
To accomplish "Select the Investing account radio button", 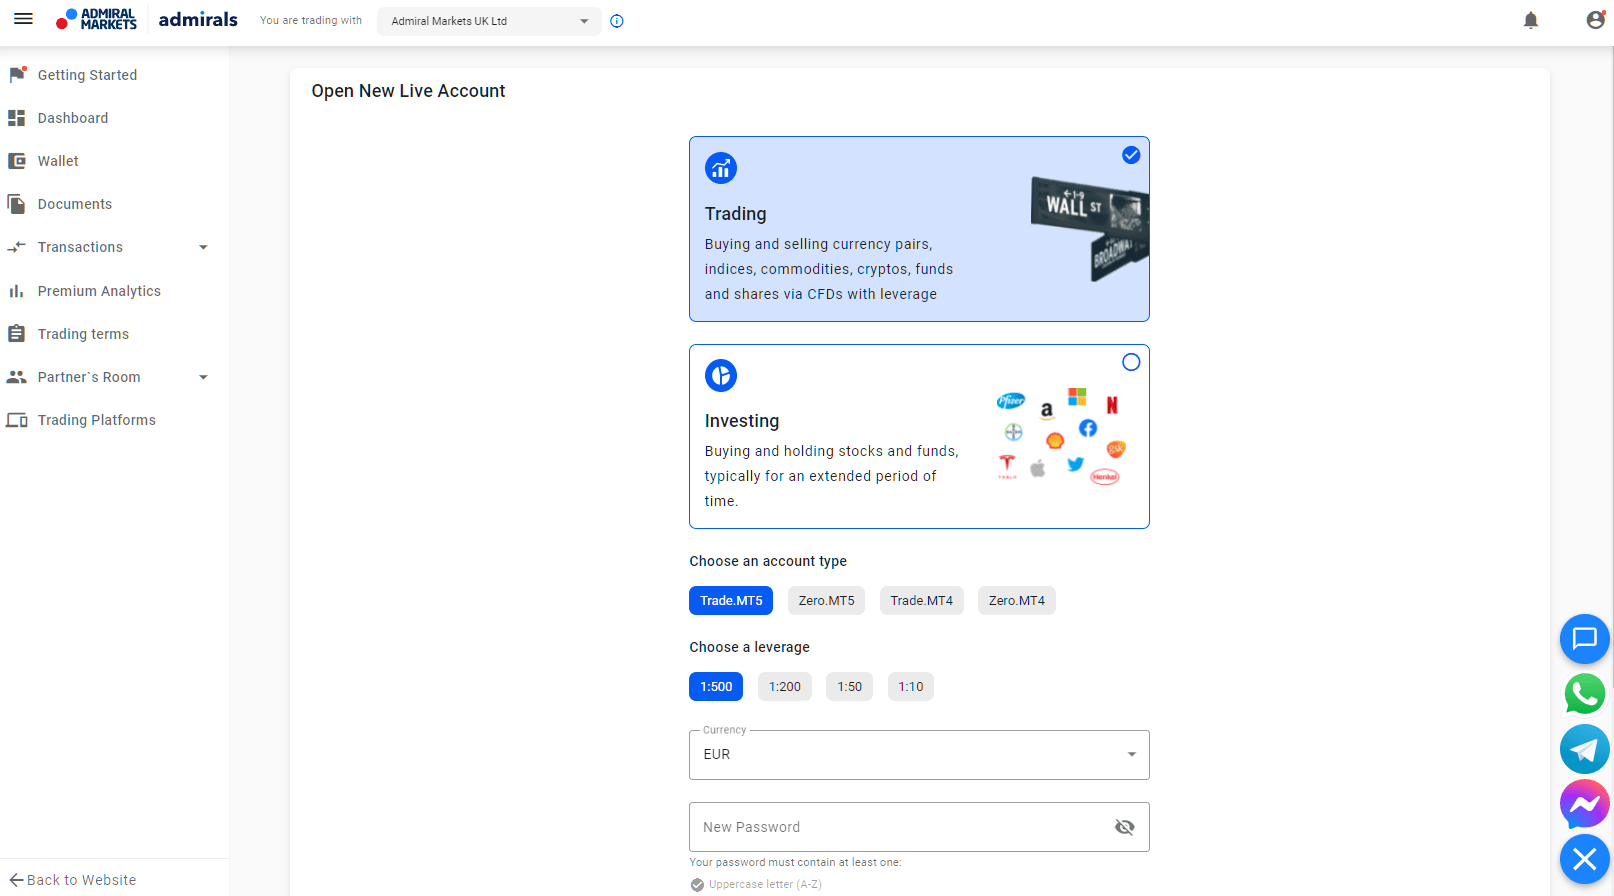I will [x=1131, y=362].
